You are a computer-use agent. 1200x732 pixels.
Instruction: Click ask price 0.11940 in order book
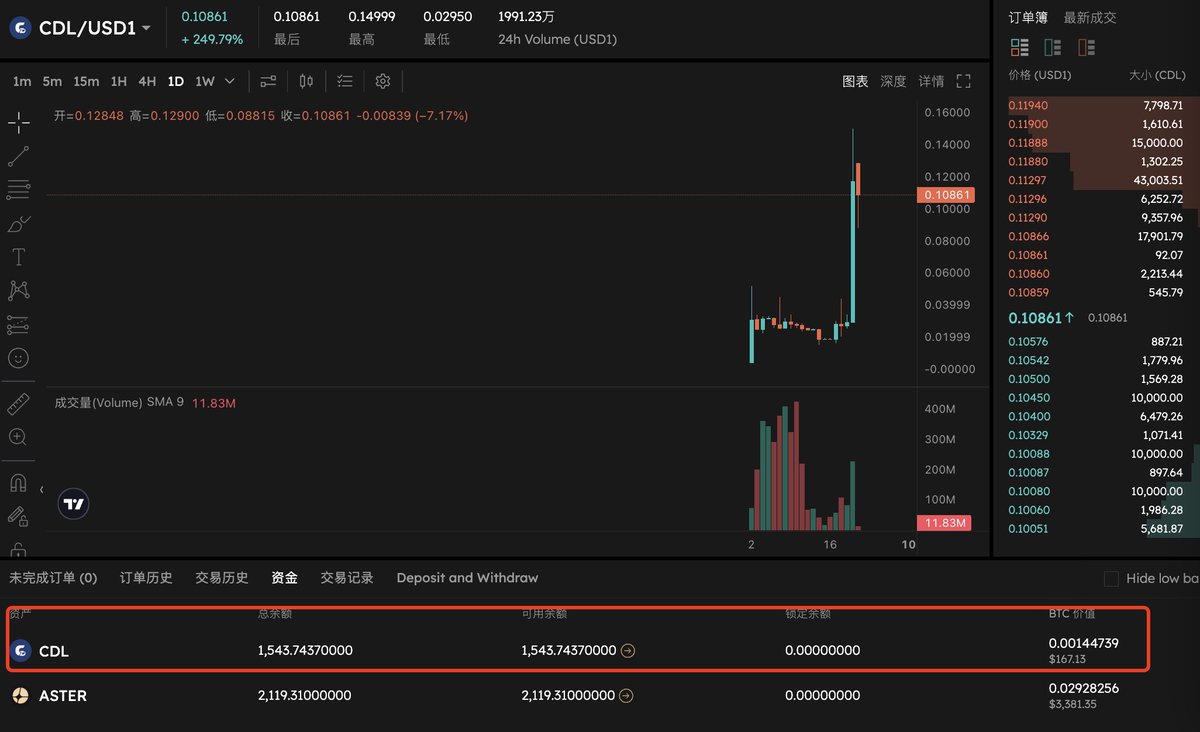coord(1028,105)
